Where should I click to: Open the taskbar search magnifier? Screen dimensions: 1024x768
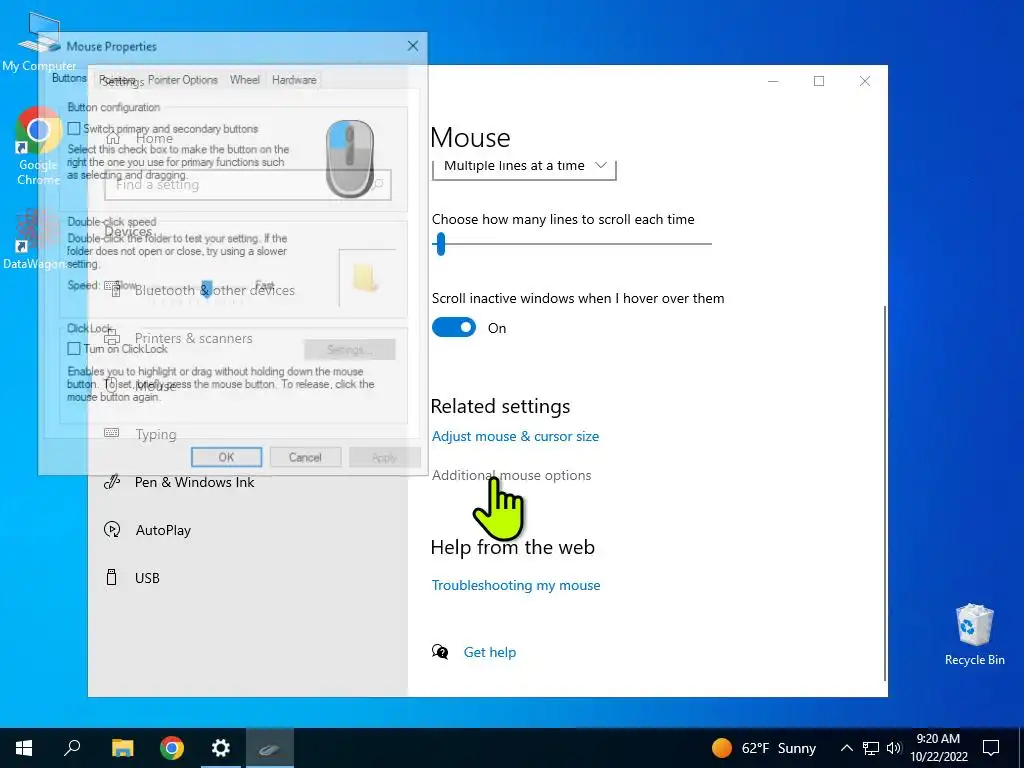(72, 748)
